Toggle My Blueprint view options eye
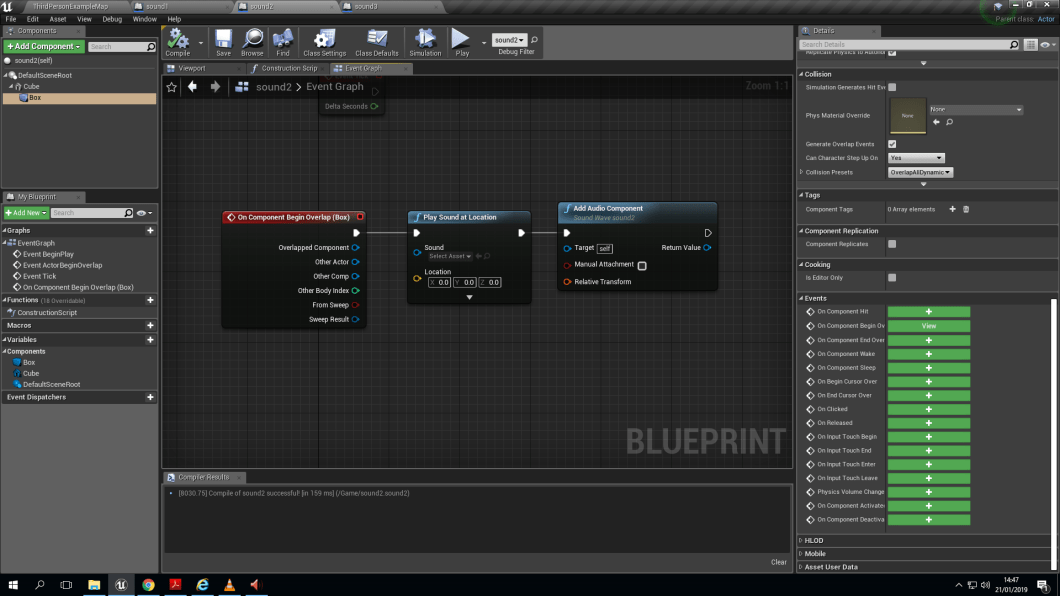 click(144, 213)
